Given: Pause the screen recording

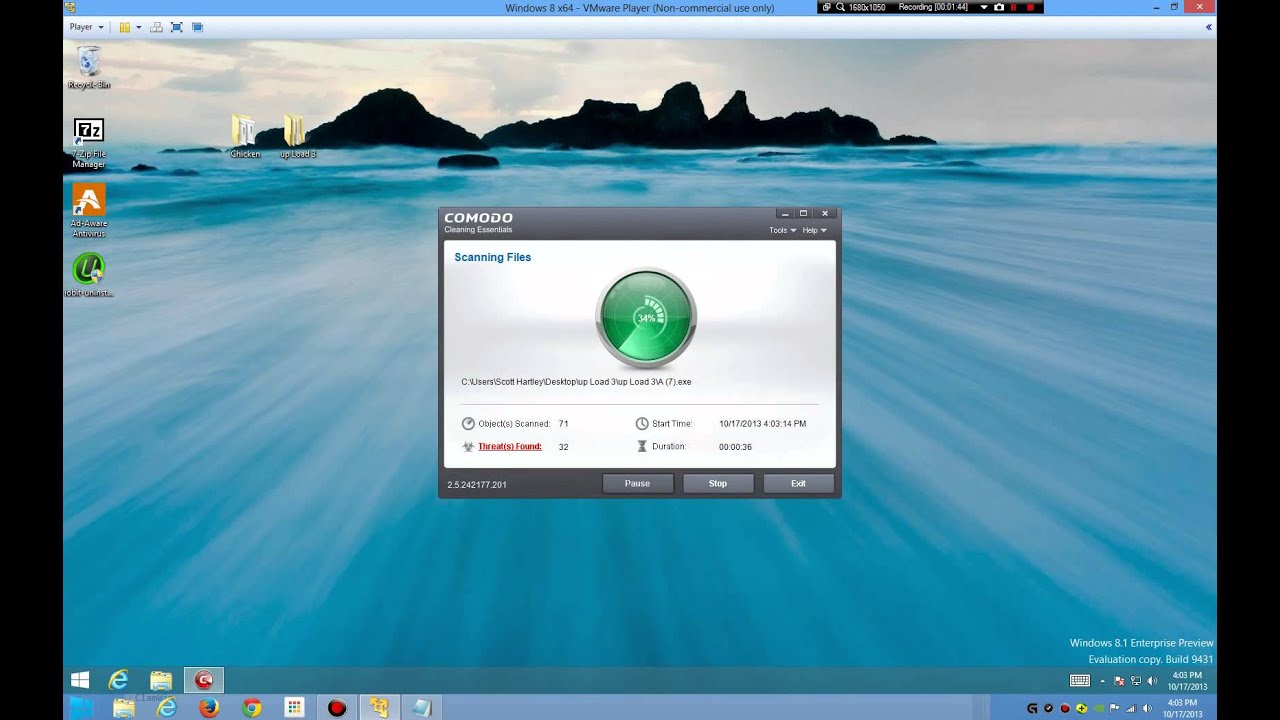Looking at the screenshot, I should [x=1013, y=7].
